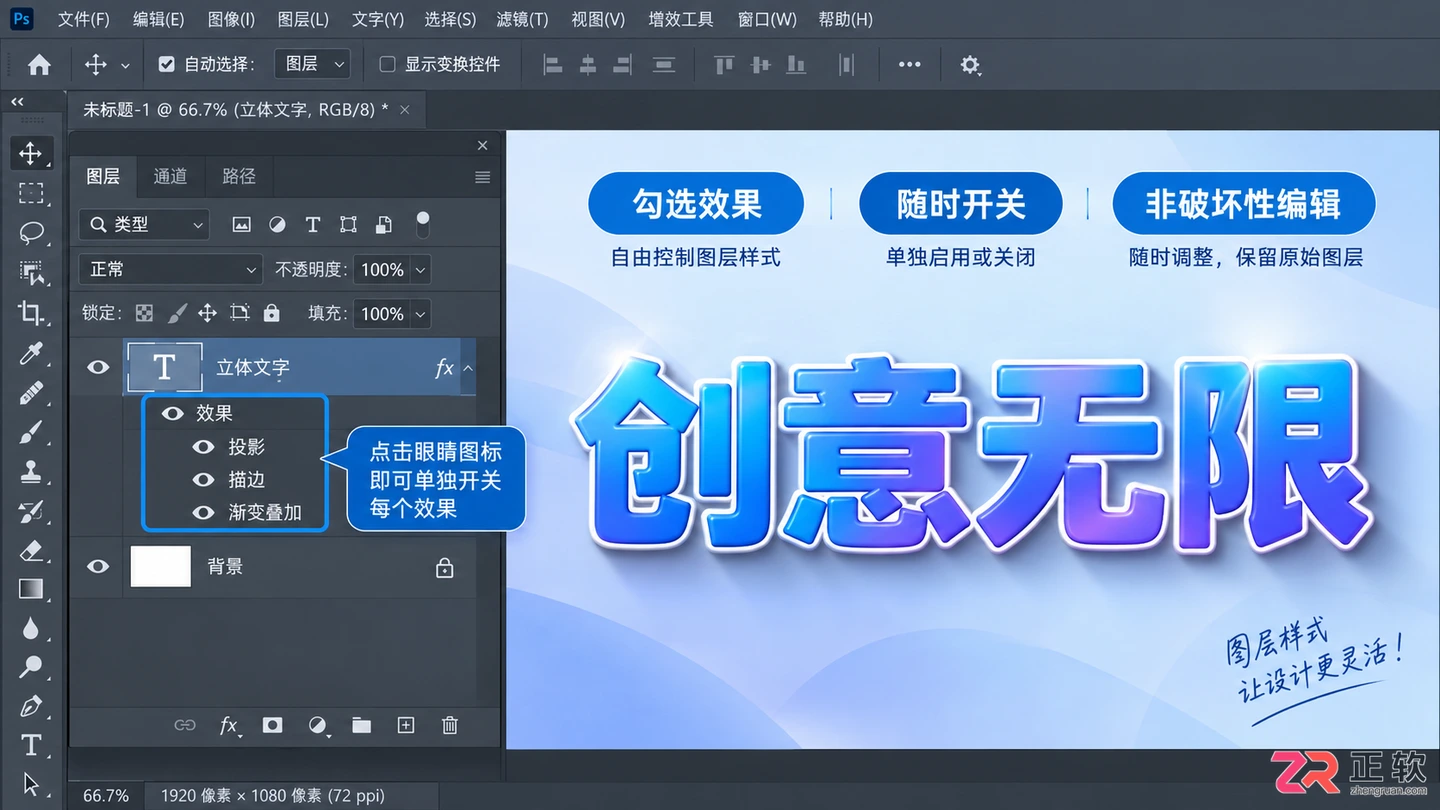Image resolution: width=1440 pixels, height=810 pixels.
Task: Uncheck the 自动选择 checkbox
Action: [167, 65]
